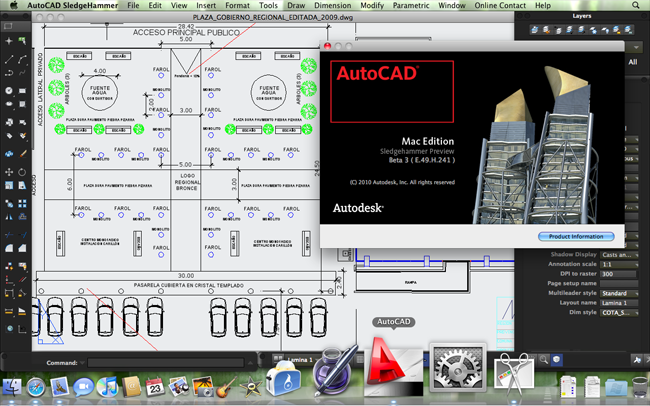Select the Extend tool
Image resolution: width=650 pixels, height=406 pixels.
click(x=22, y=235)
